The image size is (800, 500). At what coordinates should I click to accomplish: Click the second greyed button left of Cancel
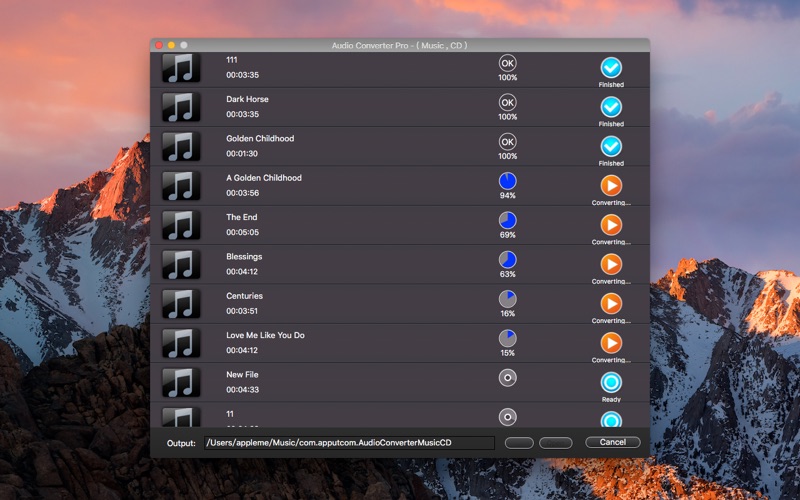coord(556,443)
